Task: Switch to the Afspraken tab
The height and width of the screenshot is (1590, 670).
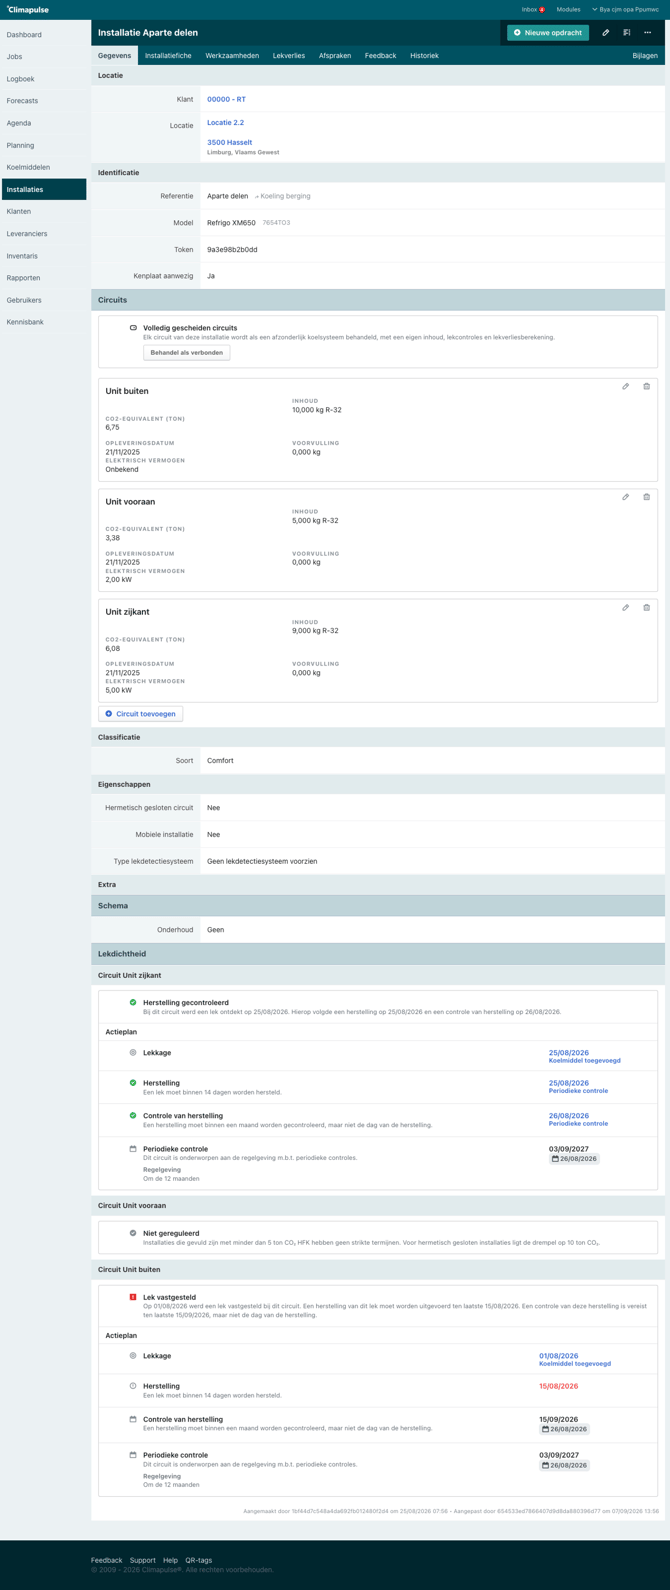Action: pos(335,56)
